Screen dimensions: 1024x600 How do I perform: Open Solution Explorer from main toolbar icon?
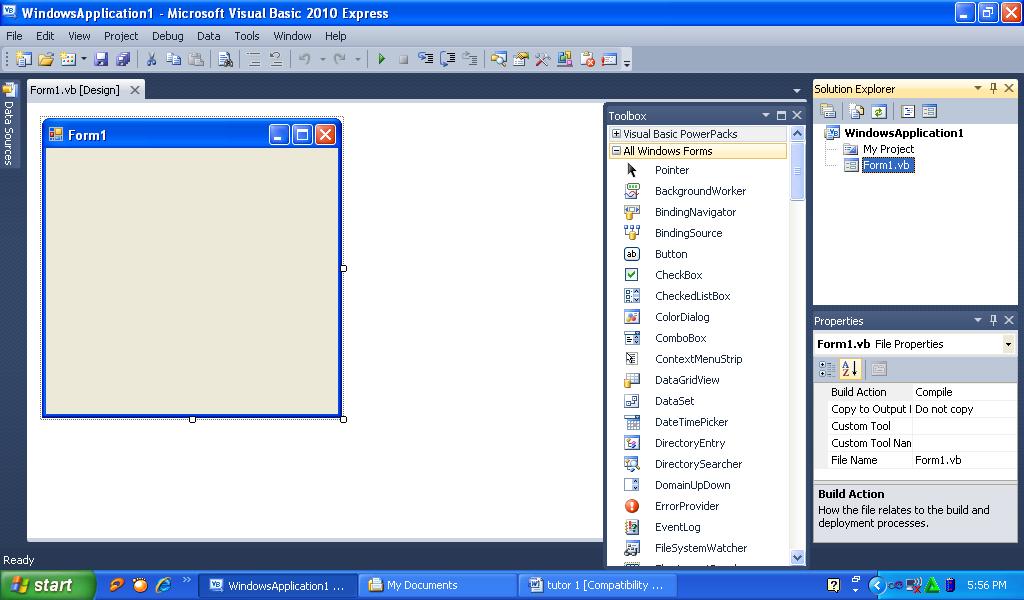(499, 59)
